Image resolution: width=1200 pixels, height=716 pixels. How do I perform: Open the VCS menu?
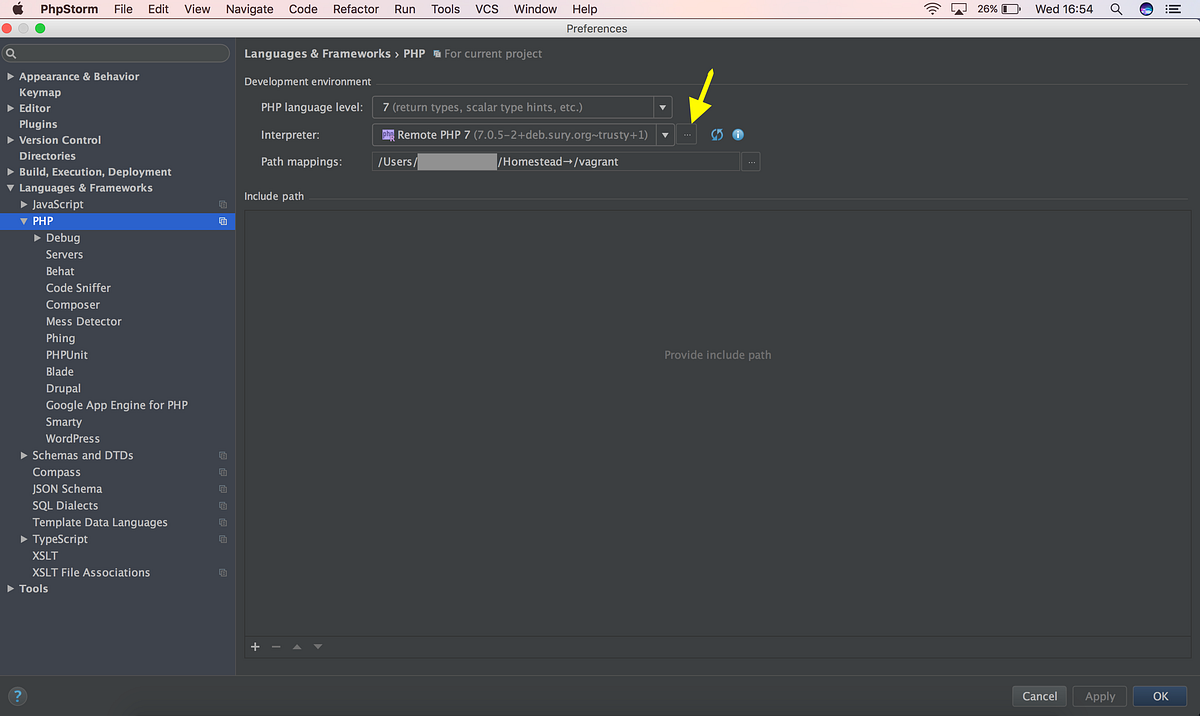click(x=486, y=9)
